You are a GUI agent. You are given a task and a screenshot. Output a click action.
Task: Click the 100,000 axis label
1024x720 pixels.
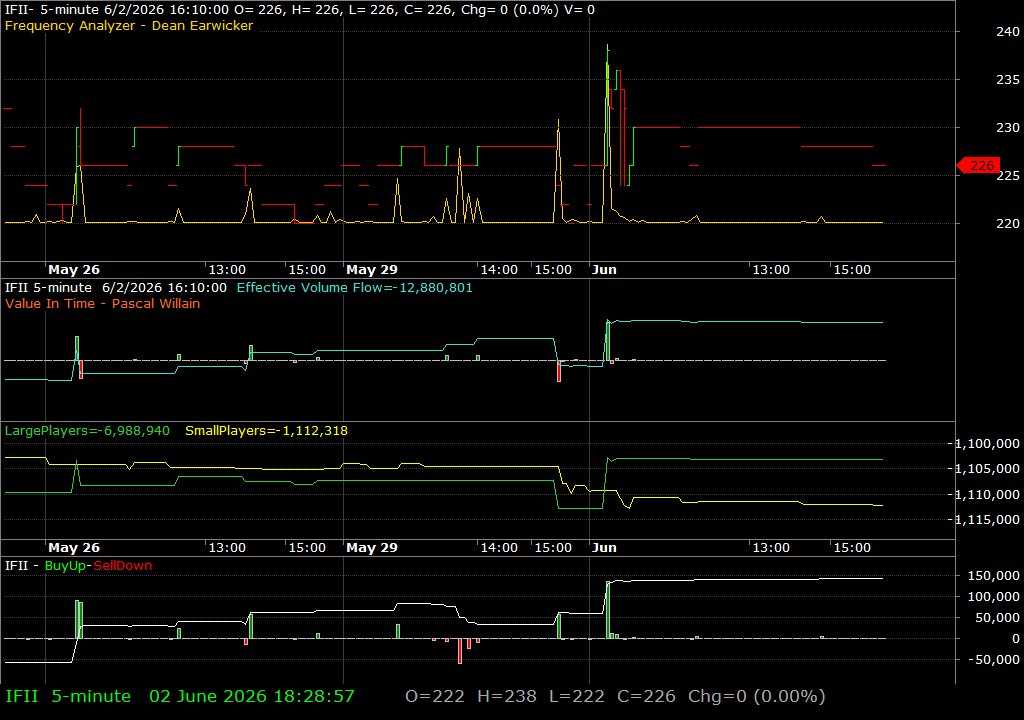pyautogui.click(x=993, y=597)
